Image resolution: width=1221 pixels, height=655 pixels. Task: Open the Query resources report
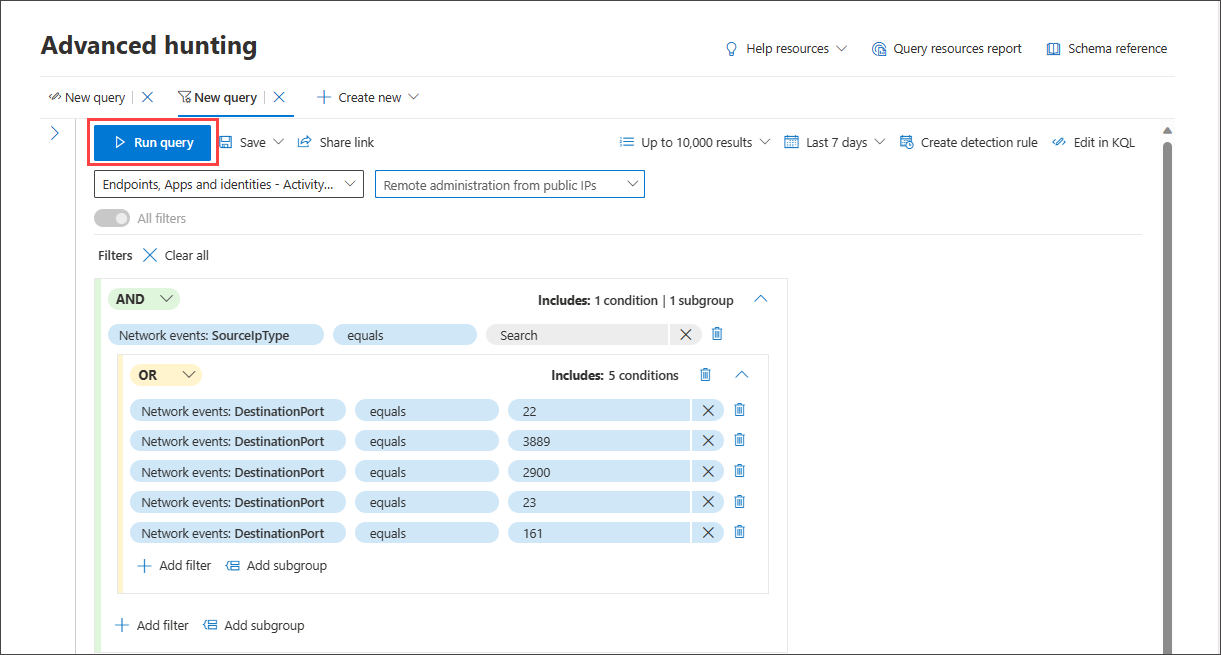[x=946, y=48]
